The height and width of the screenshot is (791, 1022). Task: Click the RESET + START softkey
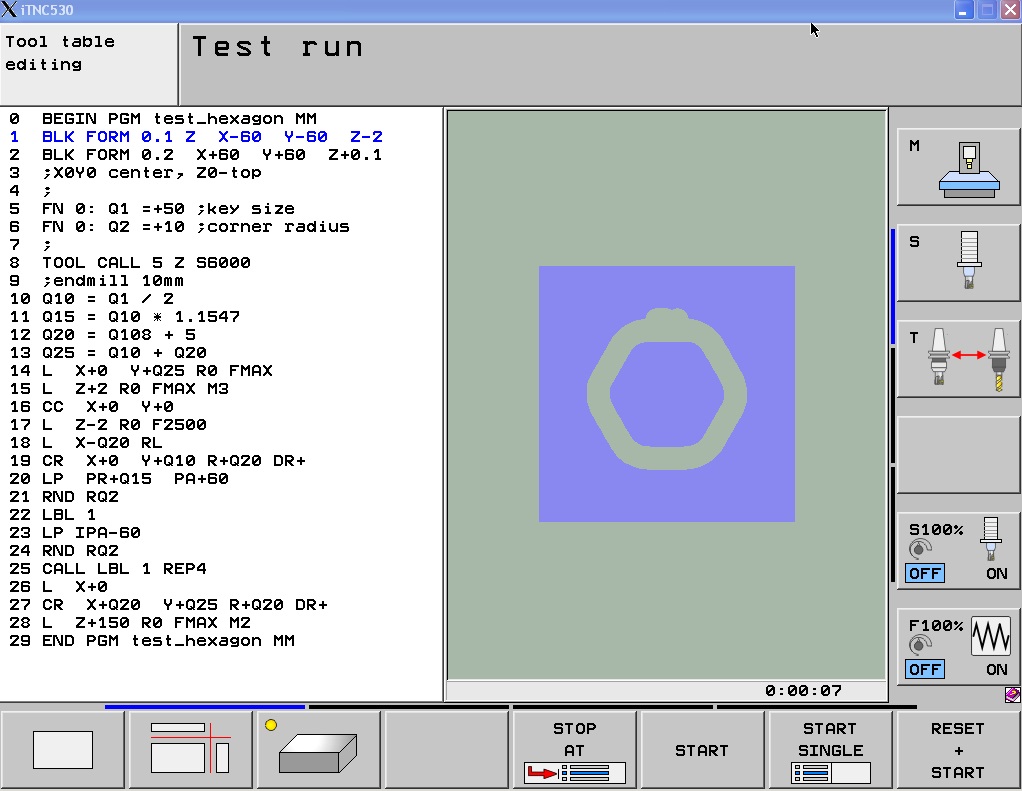pos(957,751)
